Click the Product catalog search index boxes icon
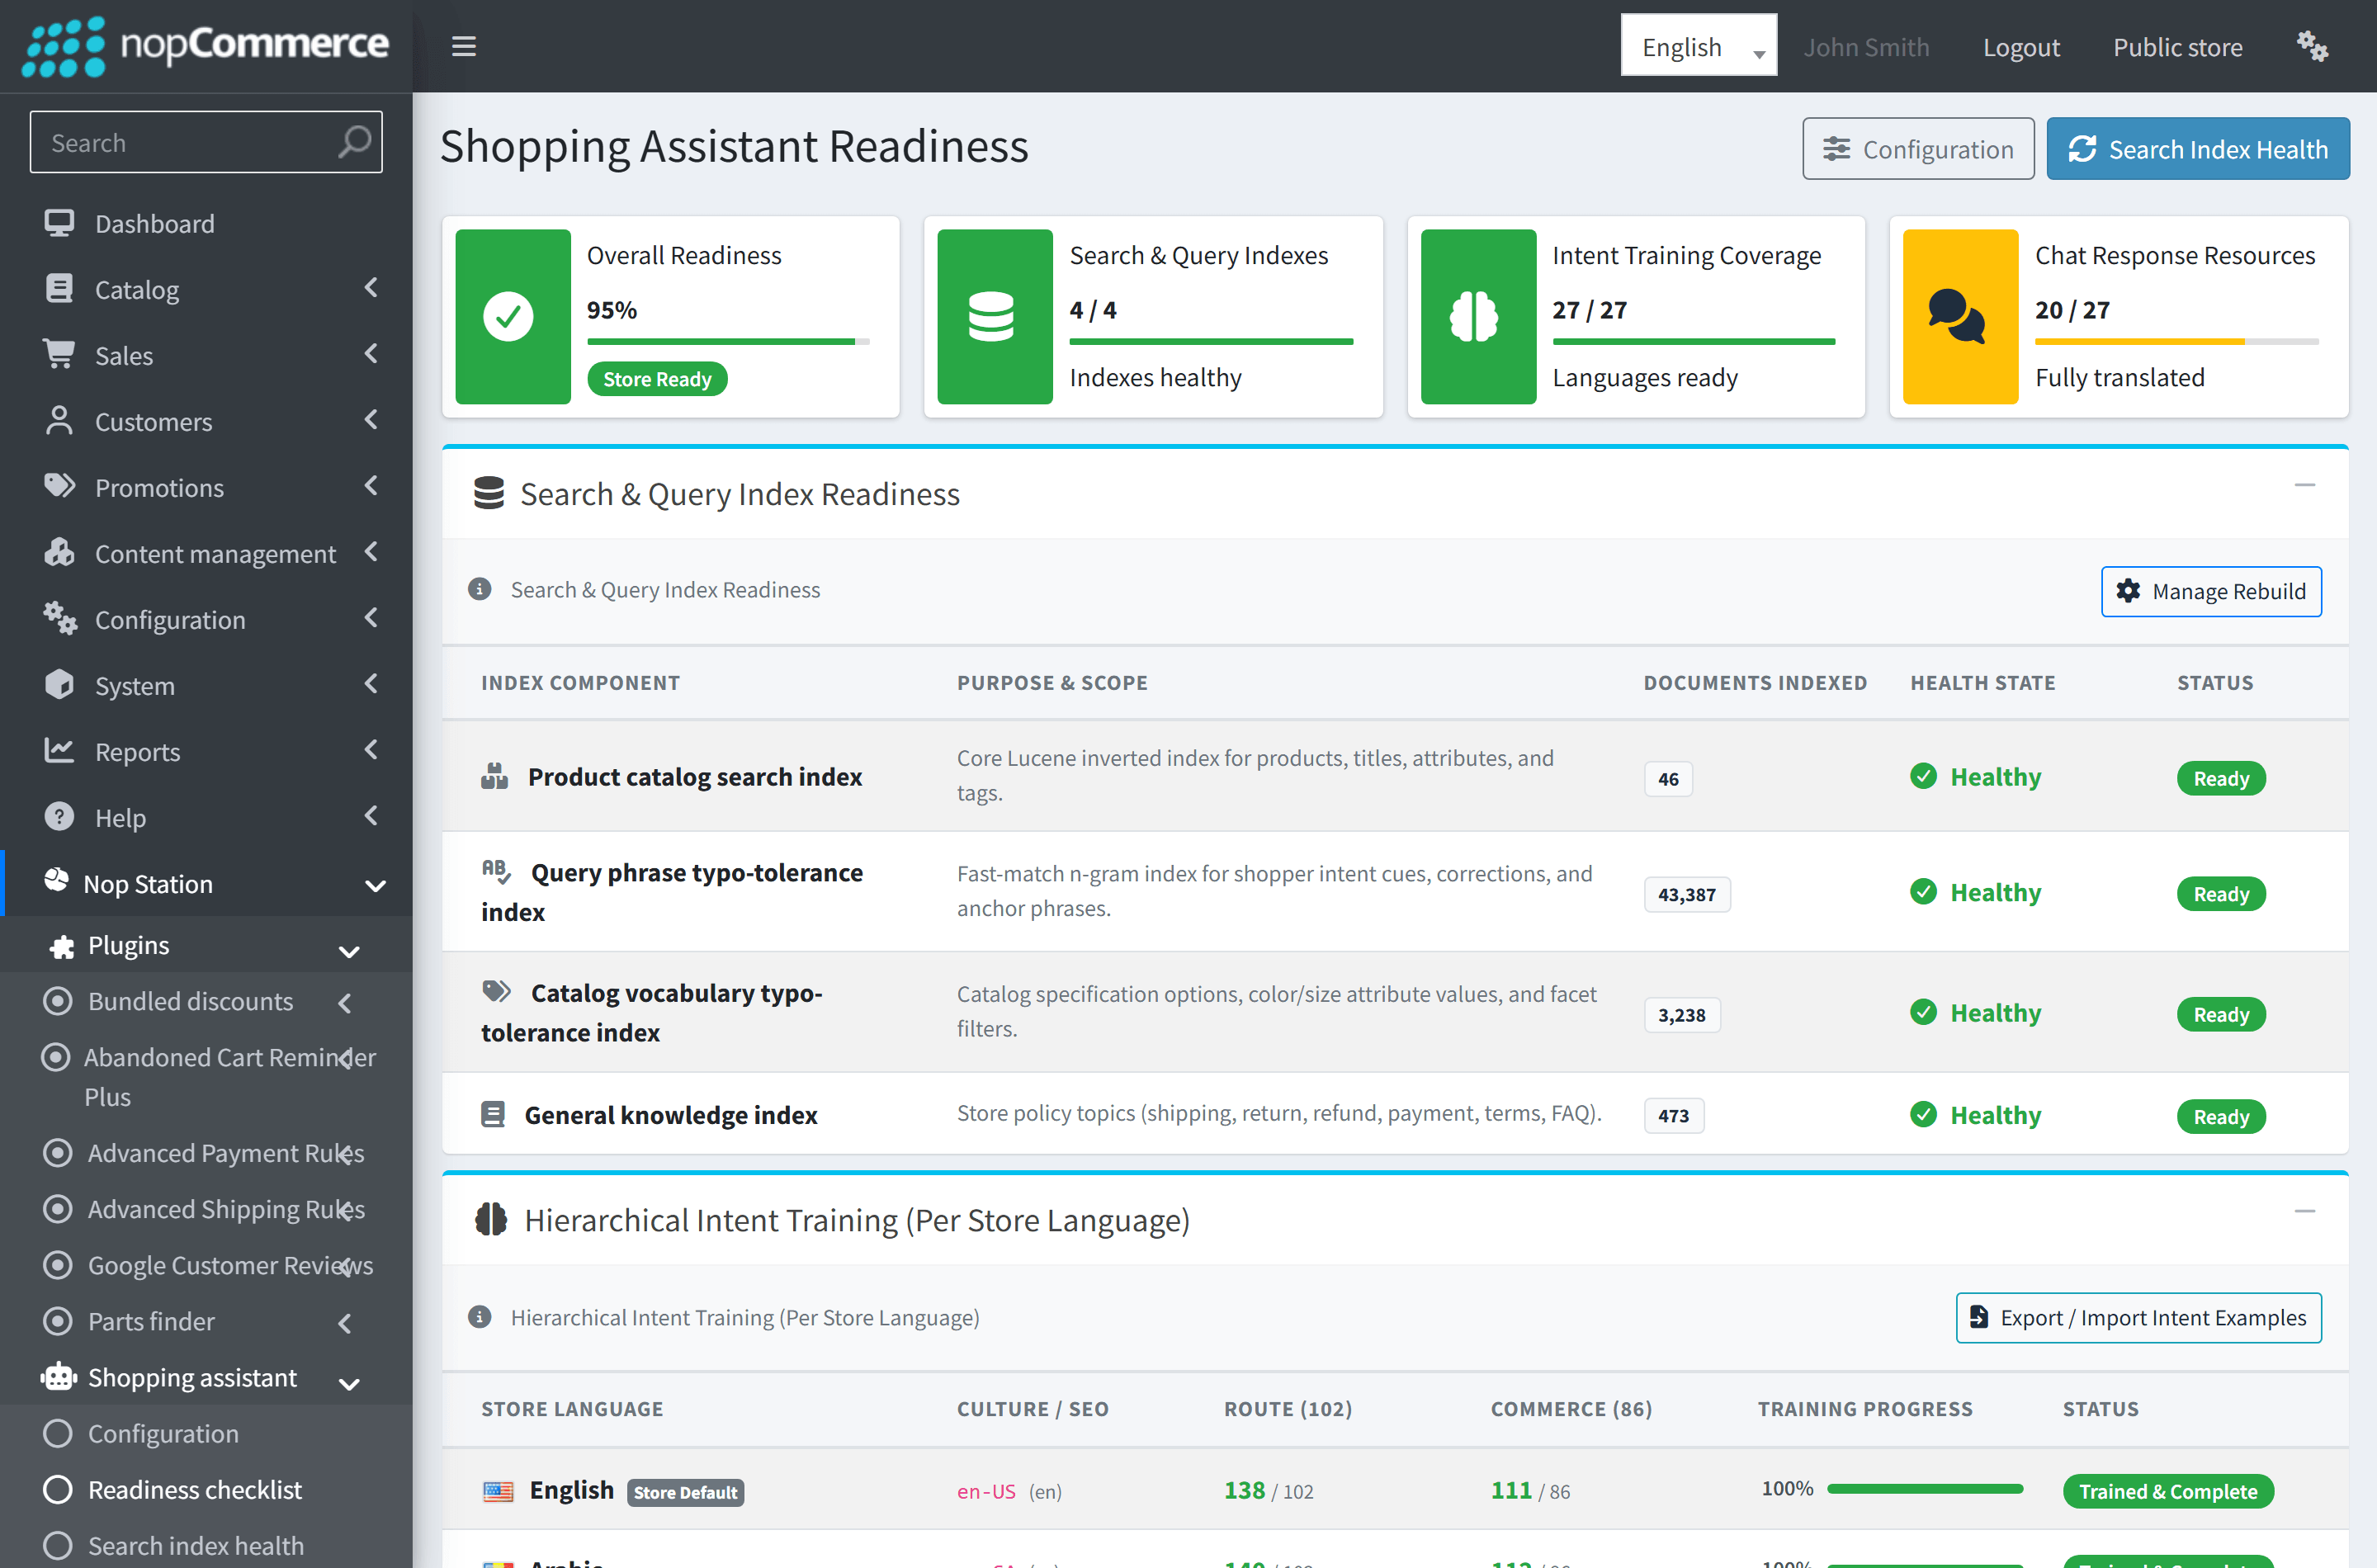This screenshot has width=2377, height=1568. pos(495,776)
